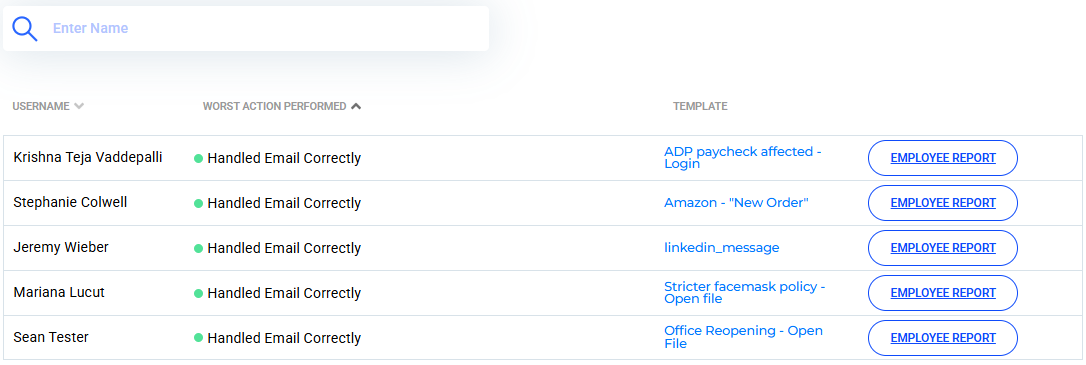Image resolution: width=1086 pixels, height=365 pixels.
Task: View Employee Report for Mariana Lucut
Action: pyautogui.click(x=943, y=293)
